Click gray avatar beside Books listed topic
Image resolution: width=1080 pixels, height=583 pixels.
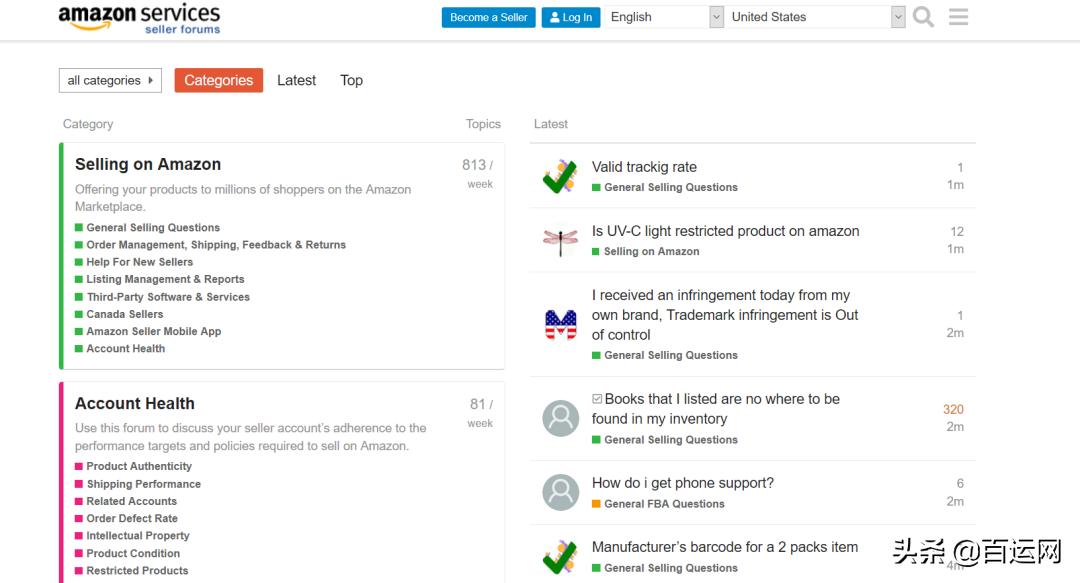[x=560, y=418]
